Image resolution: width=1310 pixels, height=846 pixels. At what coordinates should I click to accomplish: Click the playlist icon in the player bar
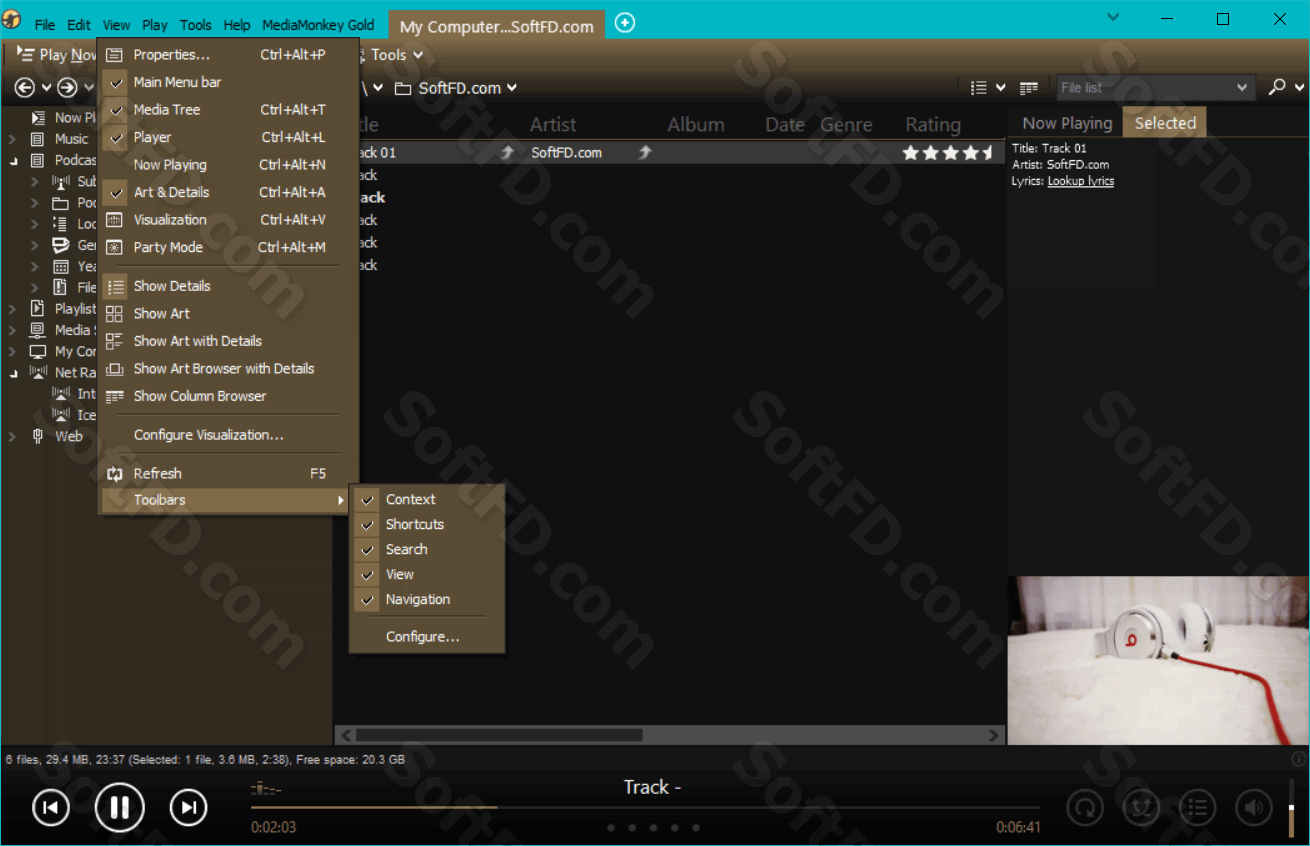click(x=1197, y=806)
